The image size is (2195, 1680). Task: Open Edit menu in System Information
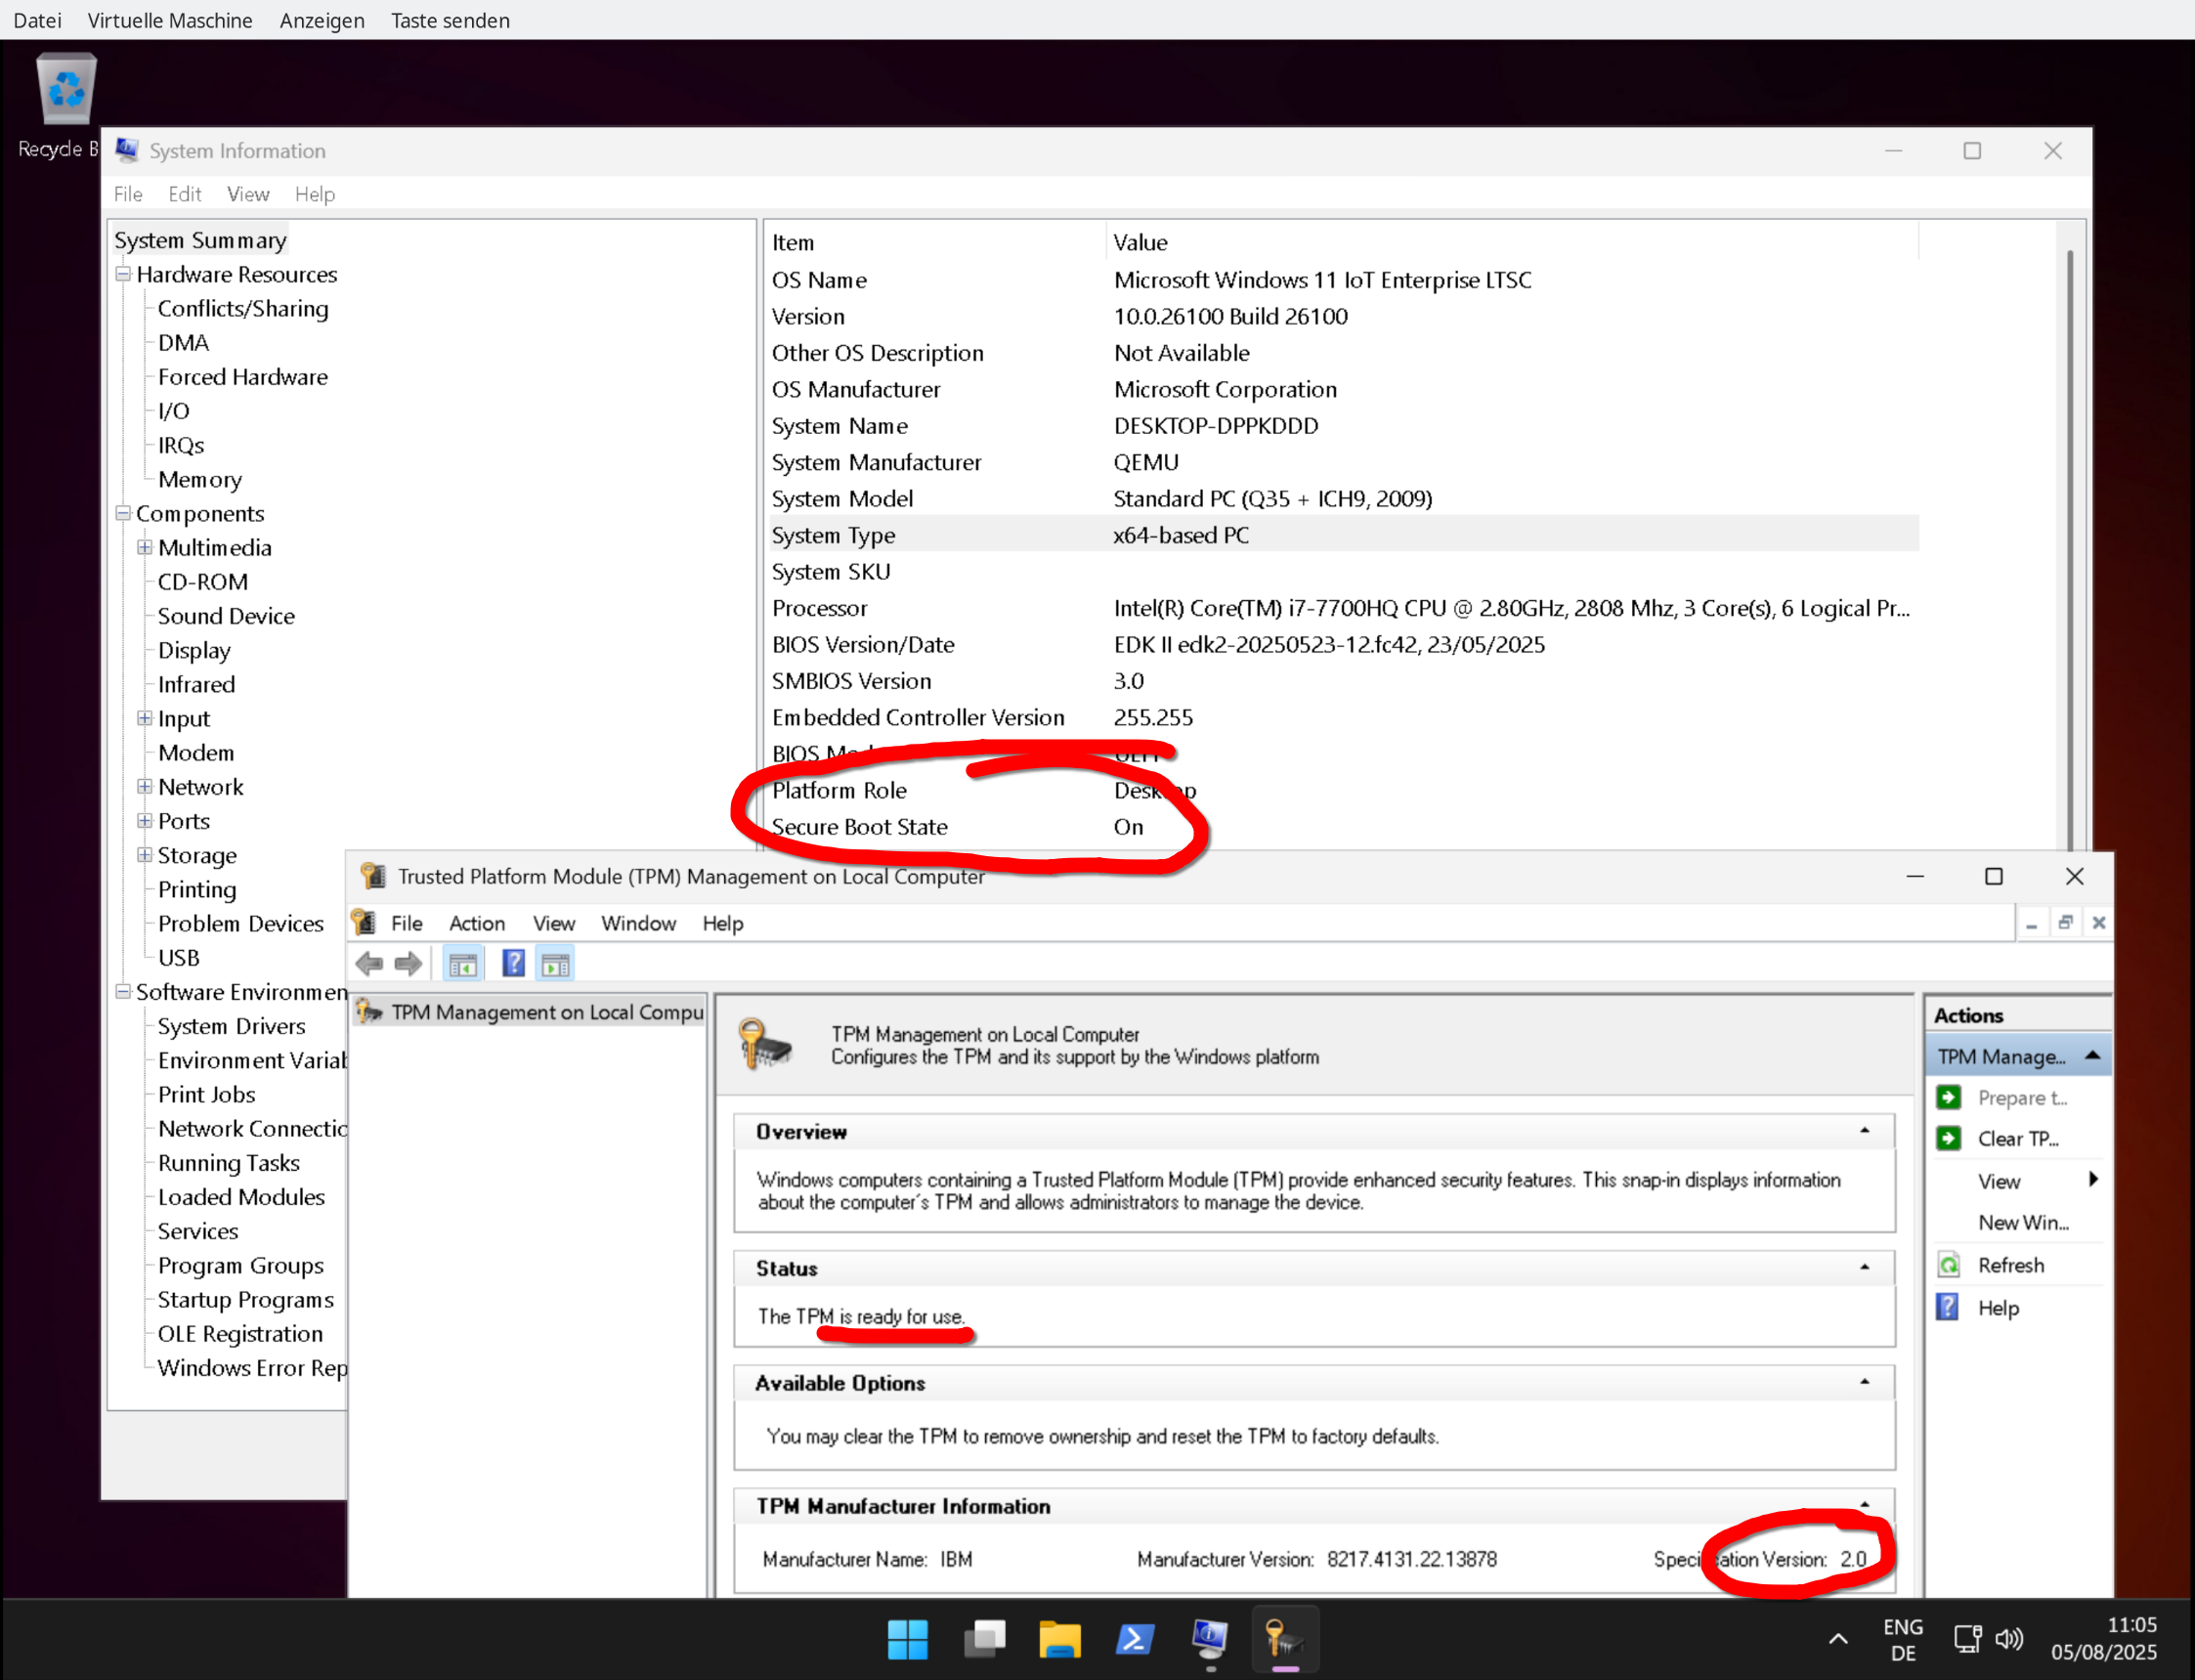click(184, 194)
